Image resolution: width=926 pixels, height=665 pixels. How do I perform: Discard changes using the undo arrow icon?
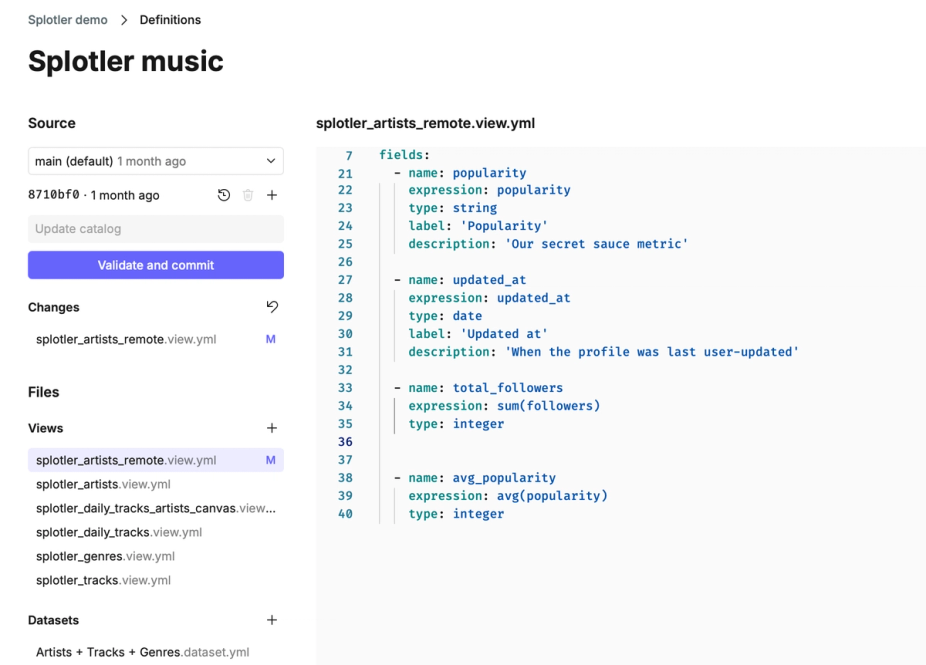pyautogui.click(x=272, y=307)
